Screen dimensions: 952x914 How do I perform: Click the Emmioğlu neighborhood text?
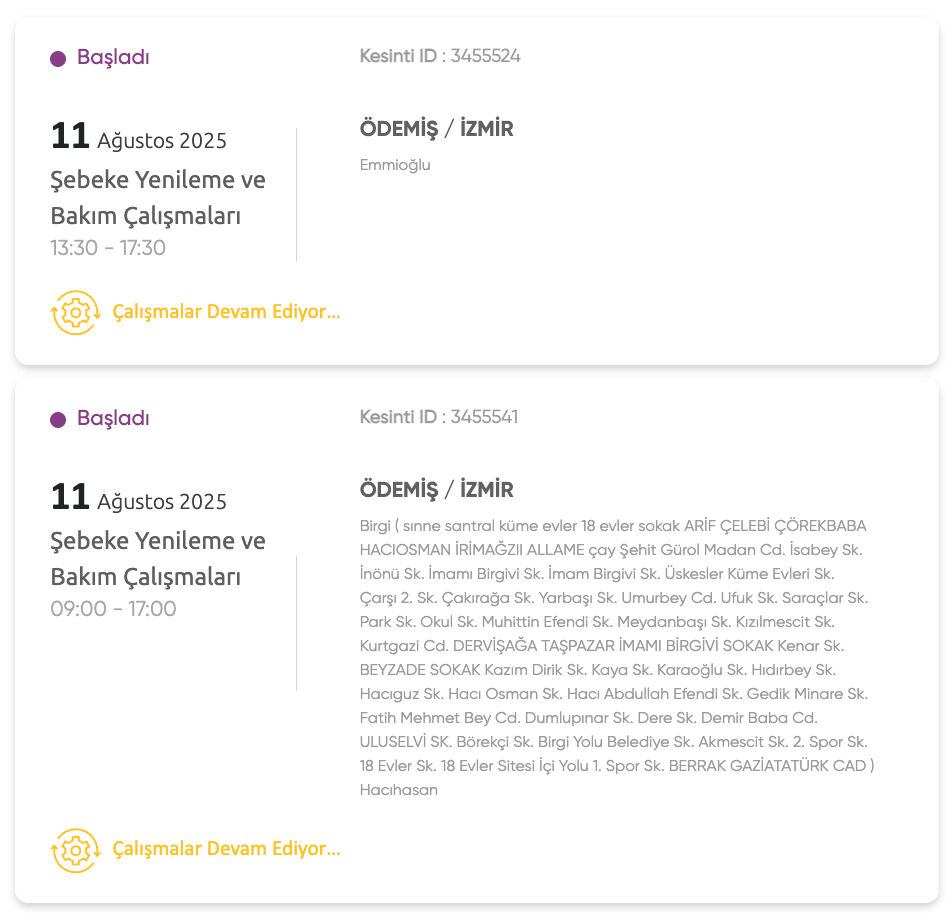(395, 165)
